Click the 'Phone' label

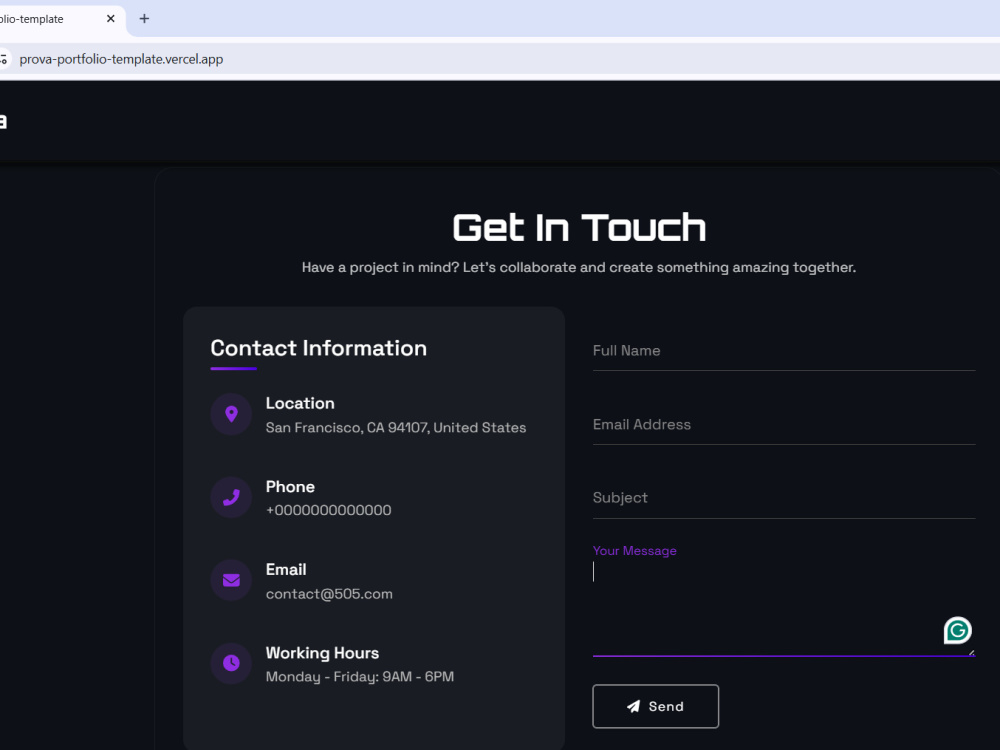(290, 487)
